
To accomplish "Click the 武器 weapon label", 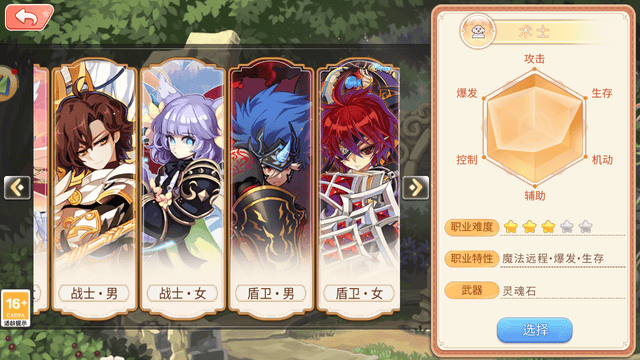I will click(472, 290).
